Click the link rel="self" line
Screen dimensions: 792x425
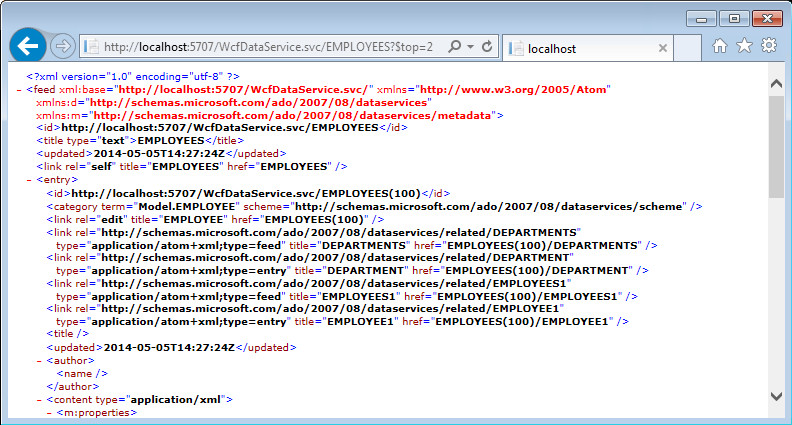click(192, 167)
